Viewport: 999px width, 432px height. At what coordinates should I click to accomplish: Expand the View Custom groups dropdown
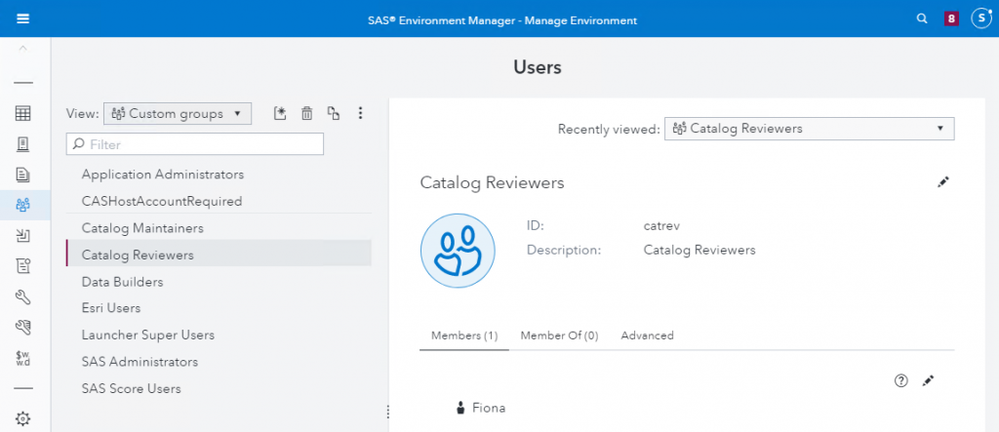tap(178, 114)
